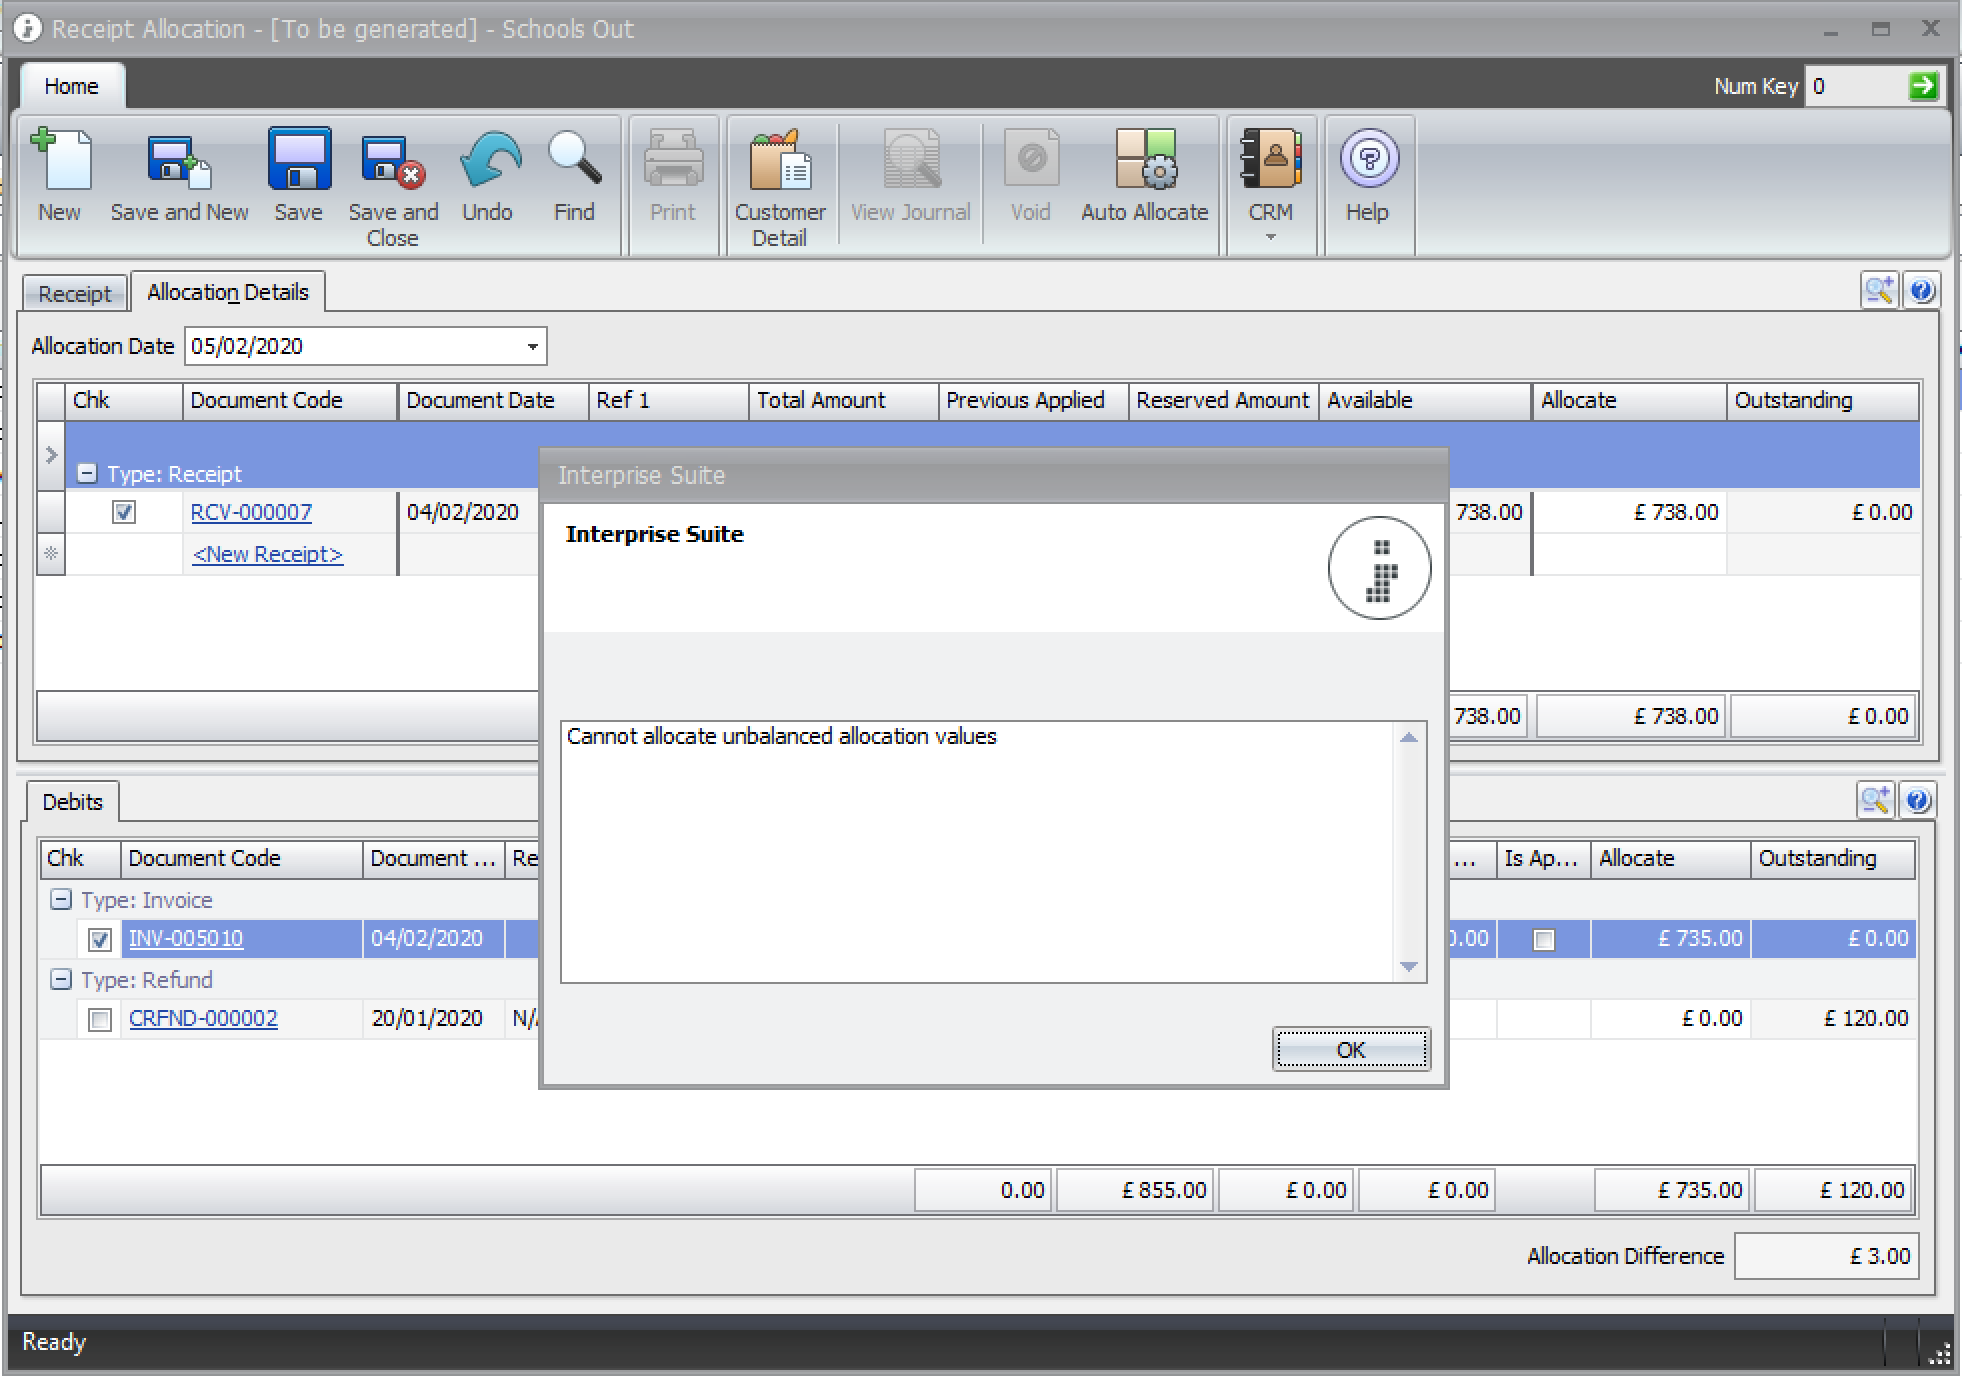The image size is (1962, 1376).
Task: Collapse the Type: Invoice group
Action: 61,900
